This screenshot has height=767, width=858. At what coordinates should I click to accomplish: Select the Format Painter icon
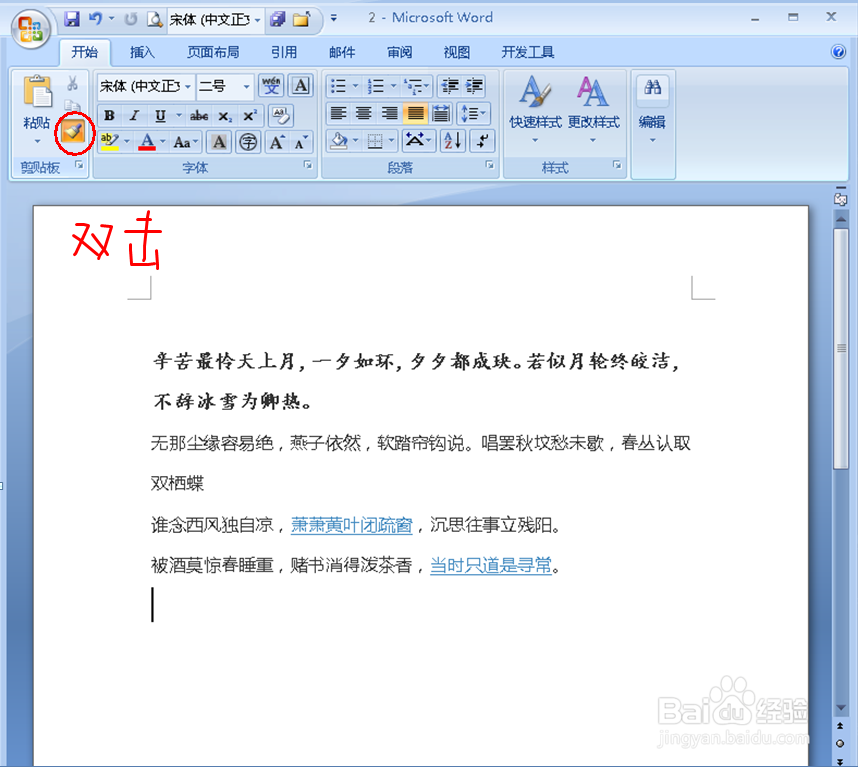73,133
